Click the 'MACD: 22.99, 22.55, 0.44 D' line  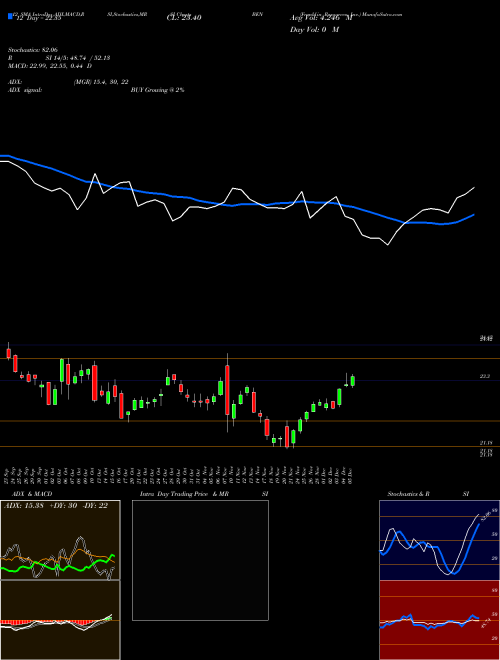click(x=50, y=66)
